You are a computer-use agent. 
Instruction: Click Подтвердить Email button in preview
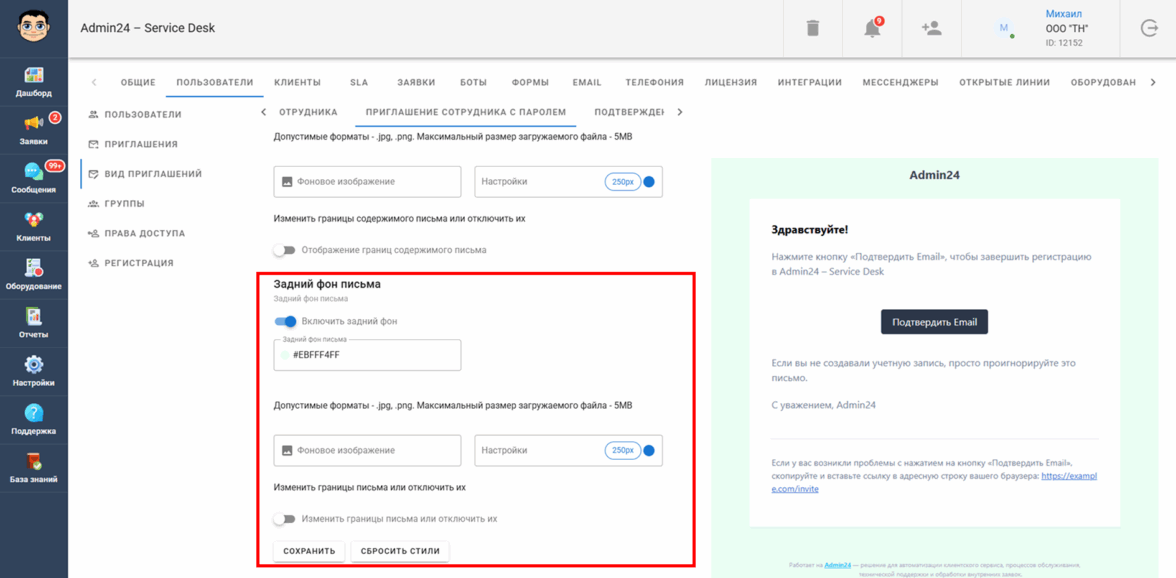[934, 322]
